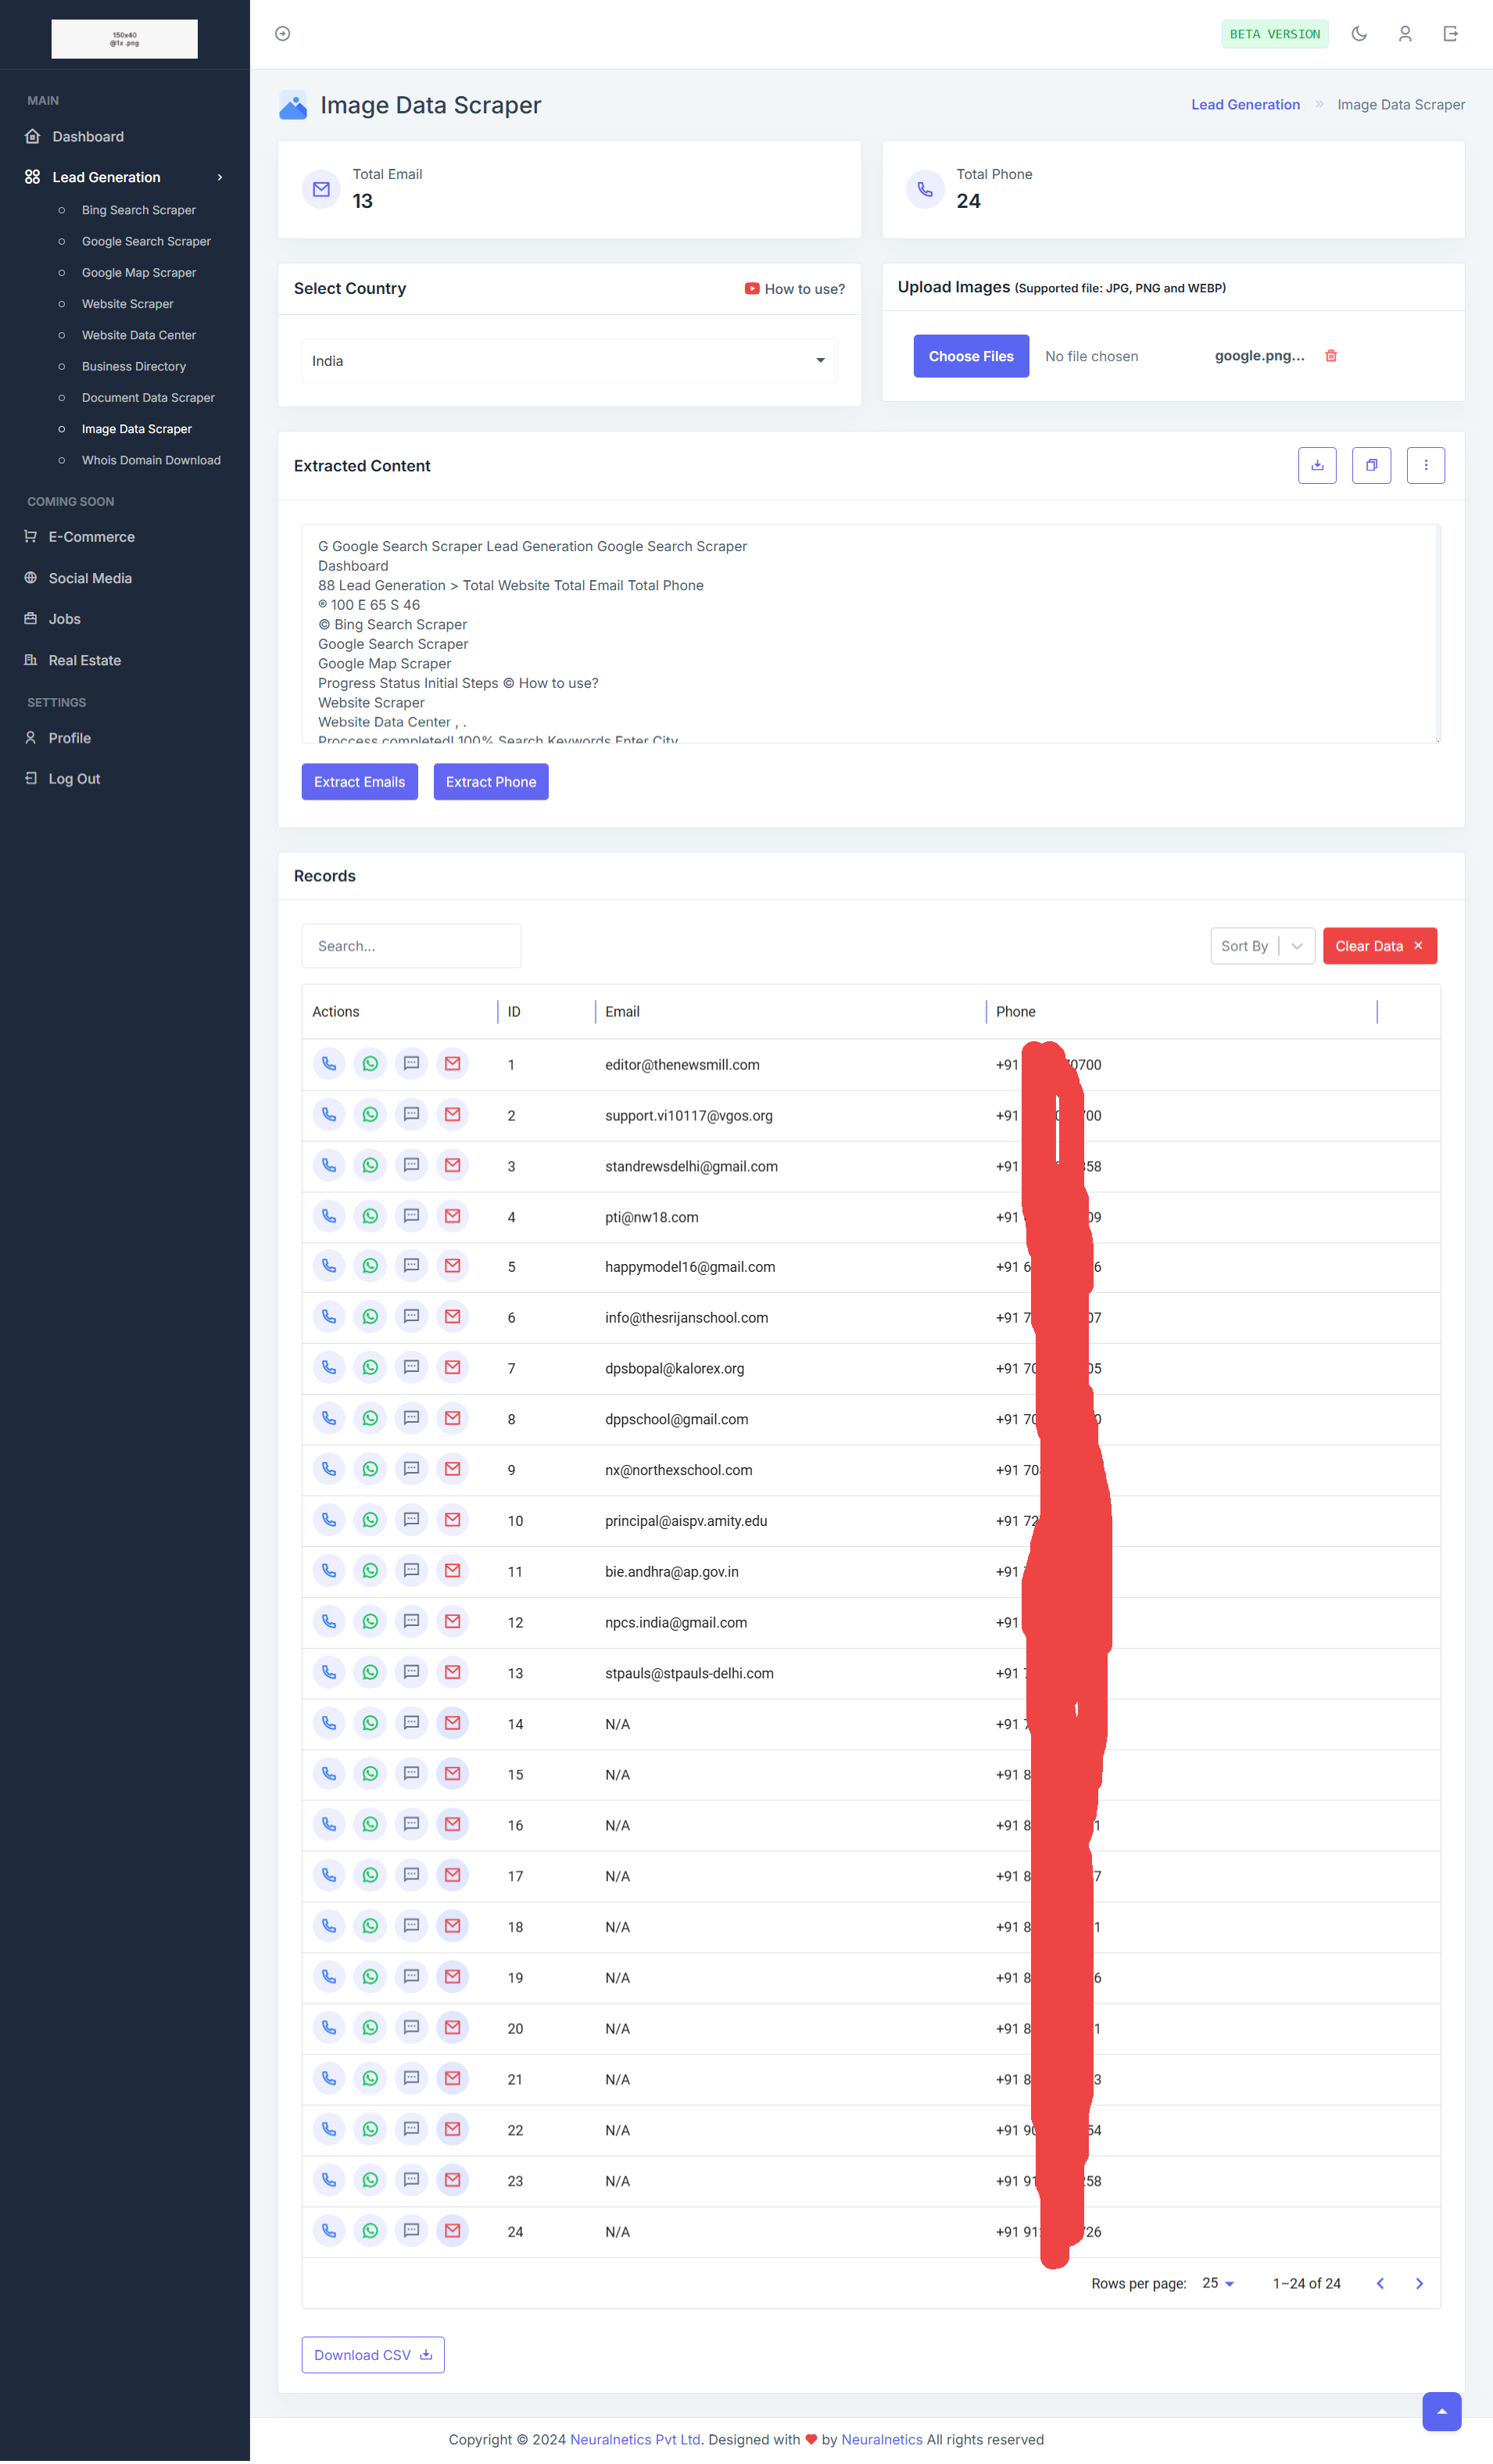Open the Sort By dropdown
This screenshot has height=2464, width=1493.
pos(1262,947)
